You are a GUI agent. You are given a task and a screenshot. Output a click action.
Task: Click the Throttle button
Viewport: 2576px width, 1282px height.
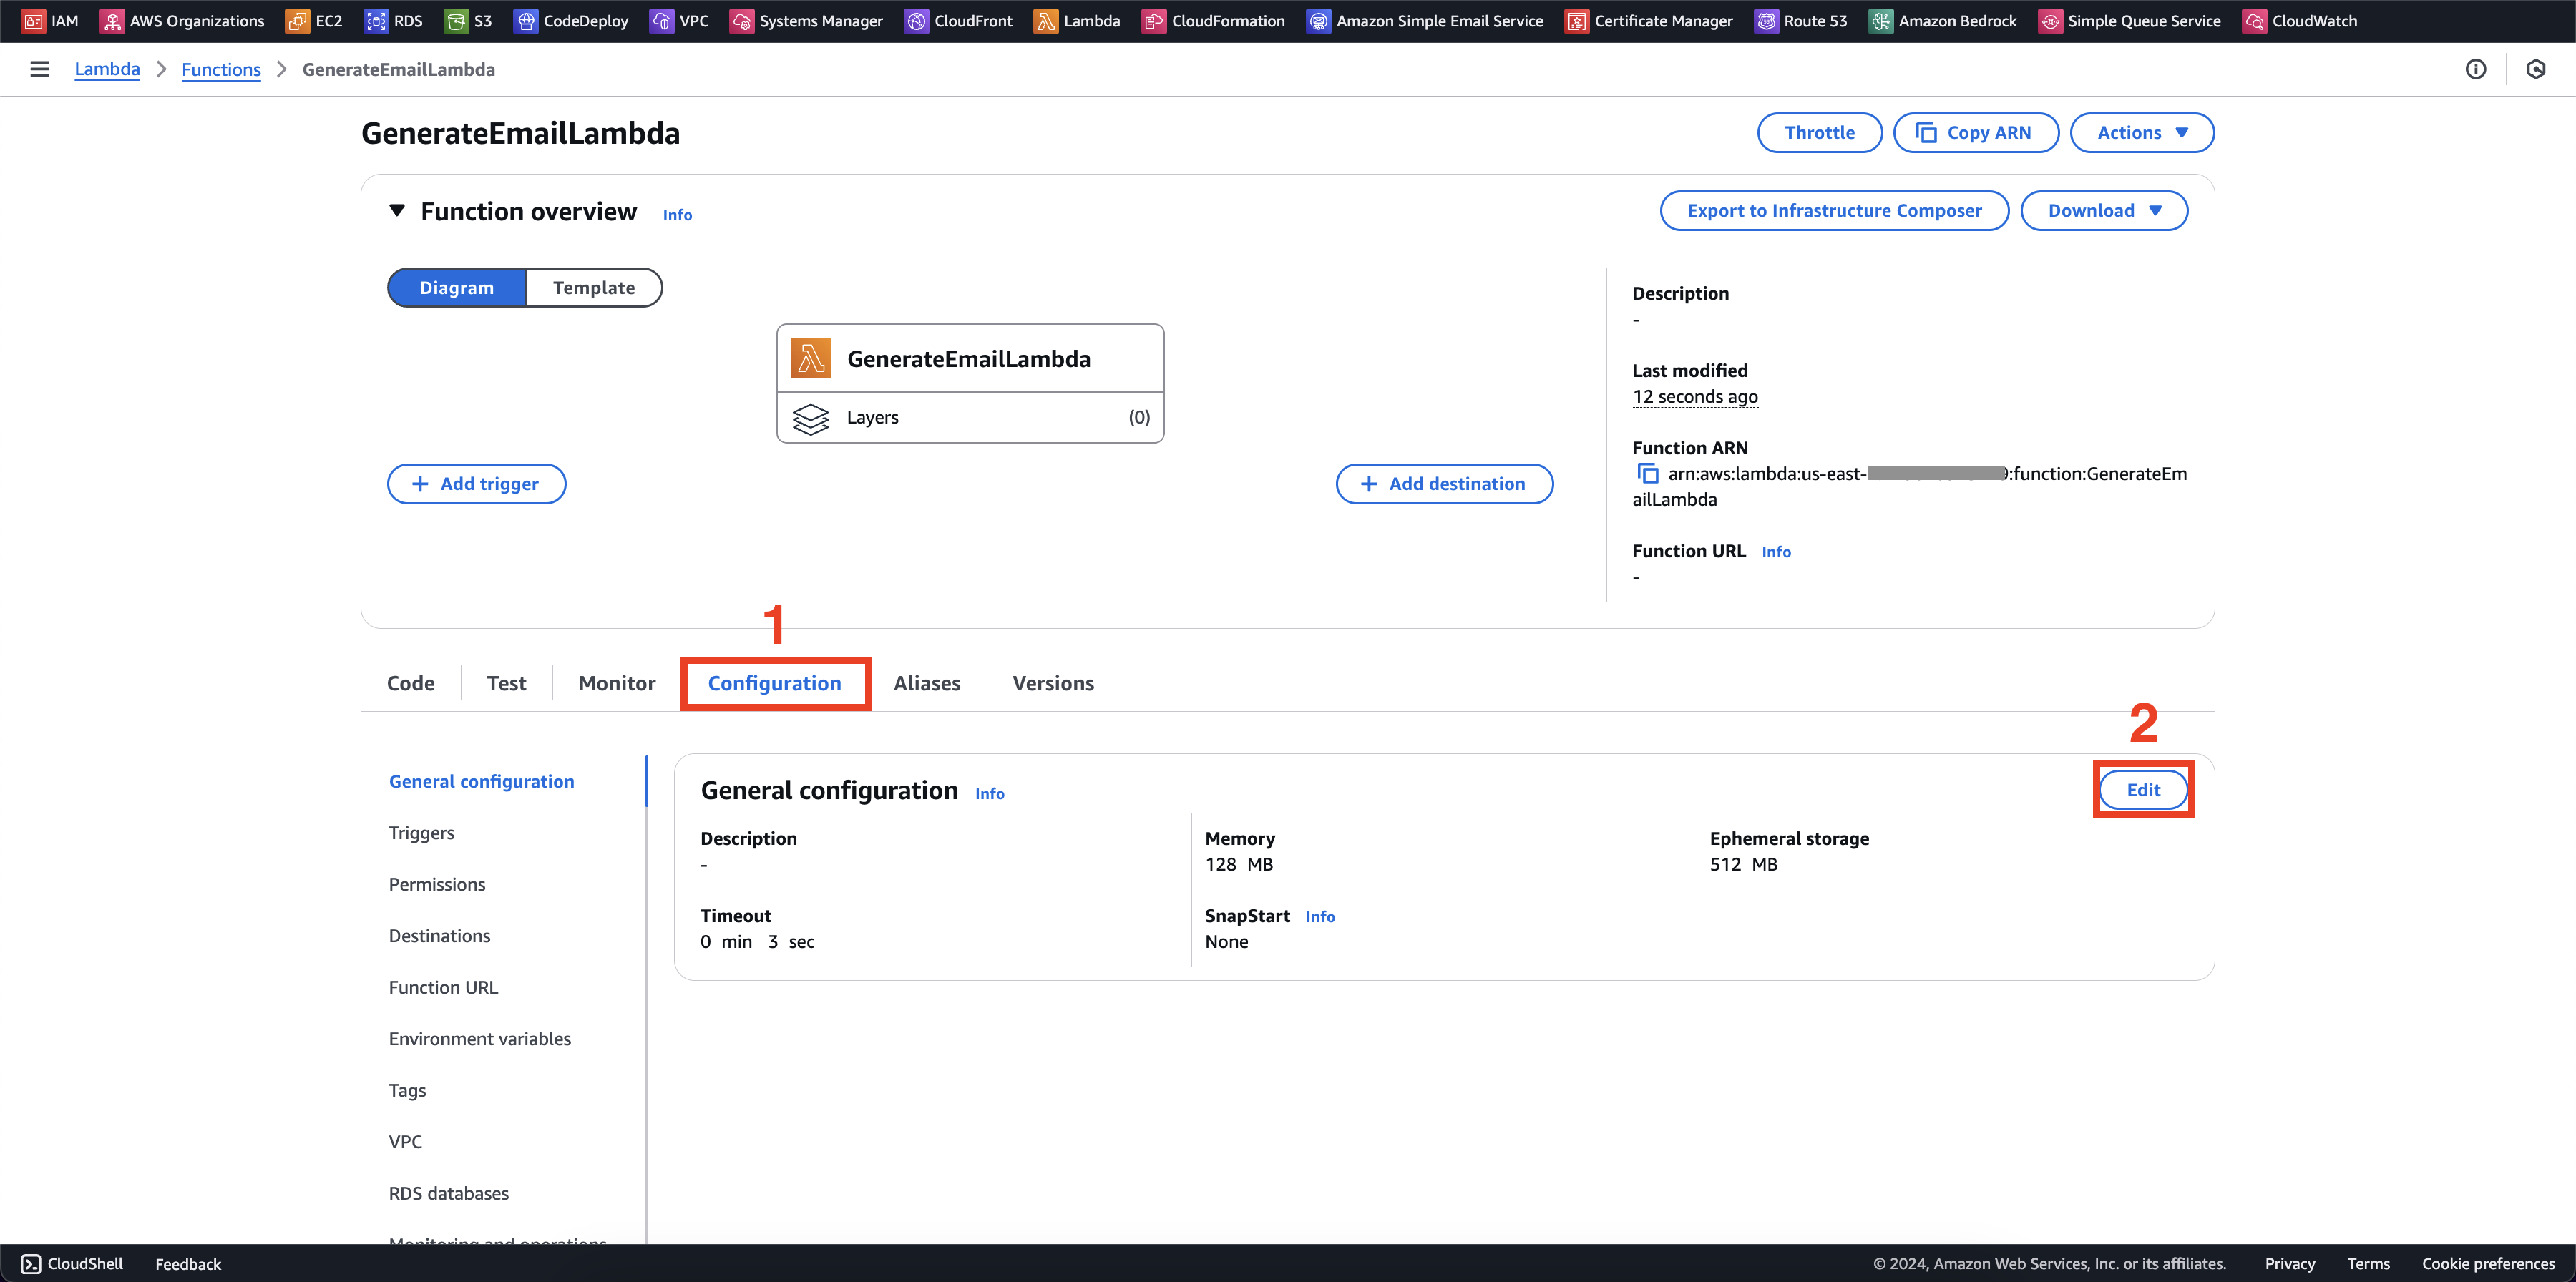coord(1819,132)
